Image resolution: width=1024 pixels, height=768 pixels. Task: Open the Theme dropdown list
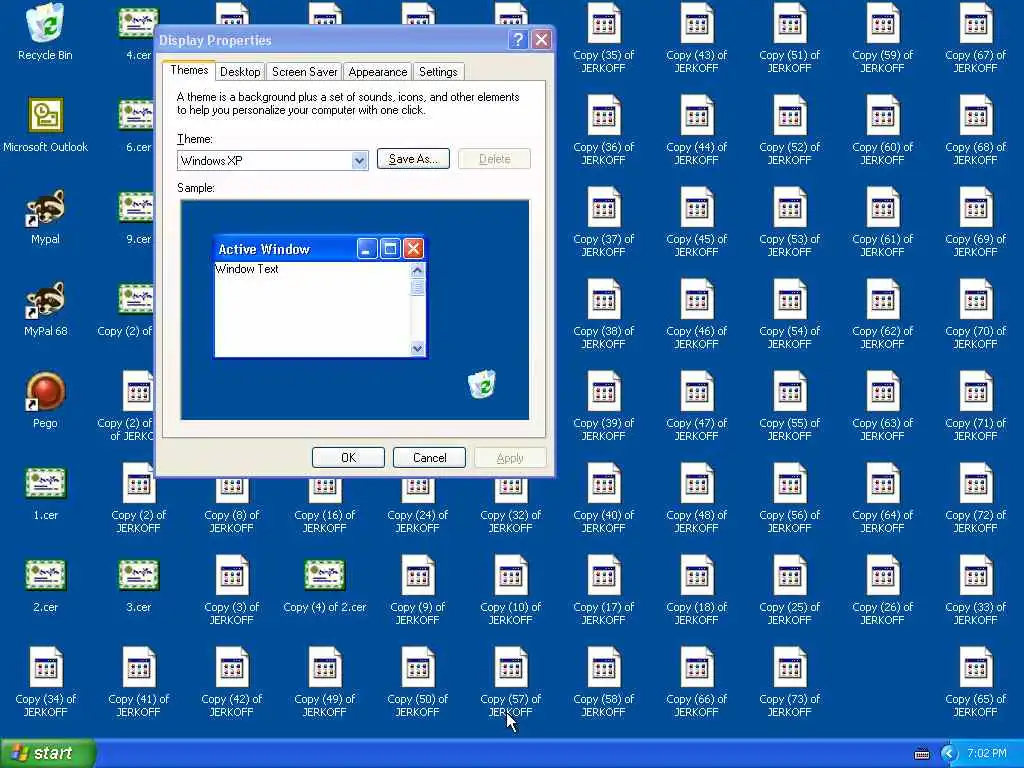(359, 160)
